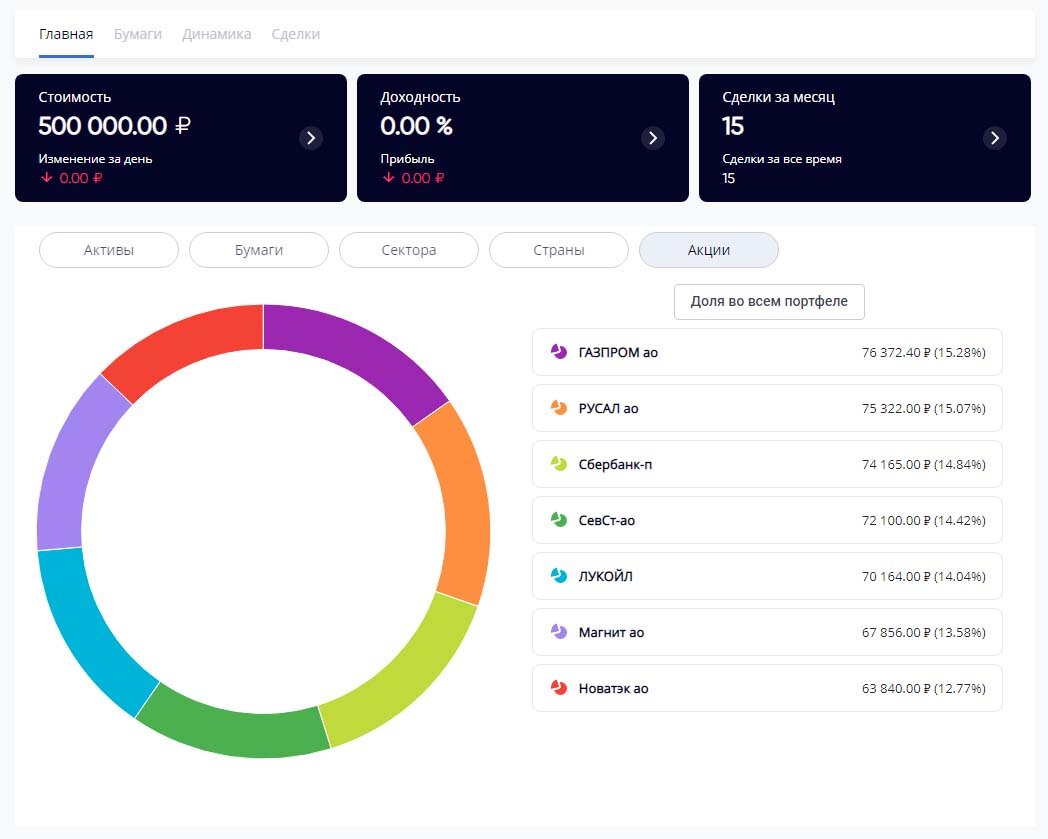Viewport: 1048px width, 839px height.
Task: Click the Сбербанк-п label
Action: (615, 465)
